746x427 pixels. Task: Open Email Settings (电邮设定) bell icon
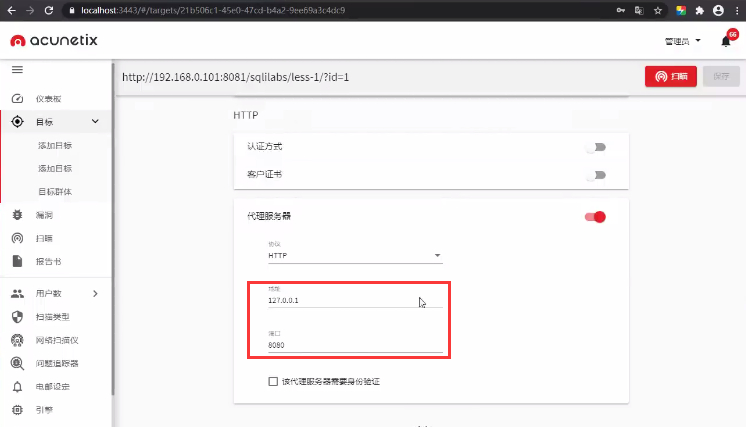click(17, 386)
